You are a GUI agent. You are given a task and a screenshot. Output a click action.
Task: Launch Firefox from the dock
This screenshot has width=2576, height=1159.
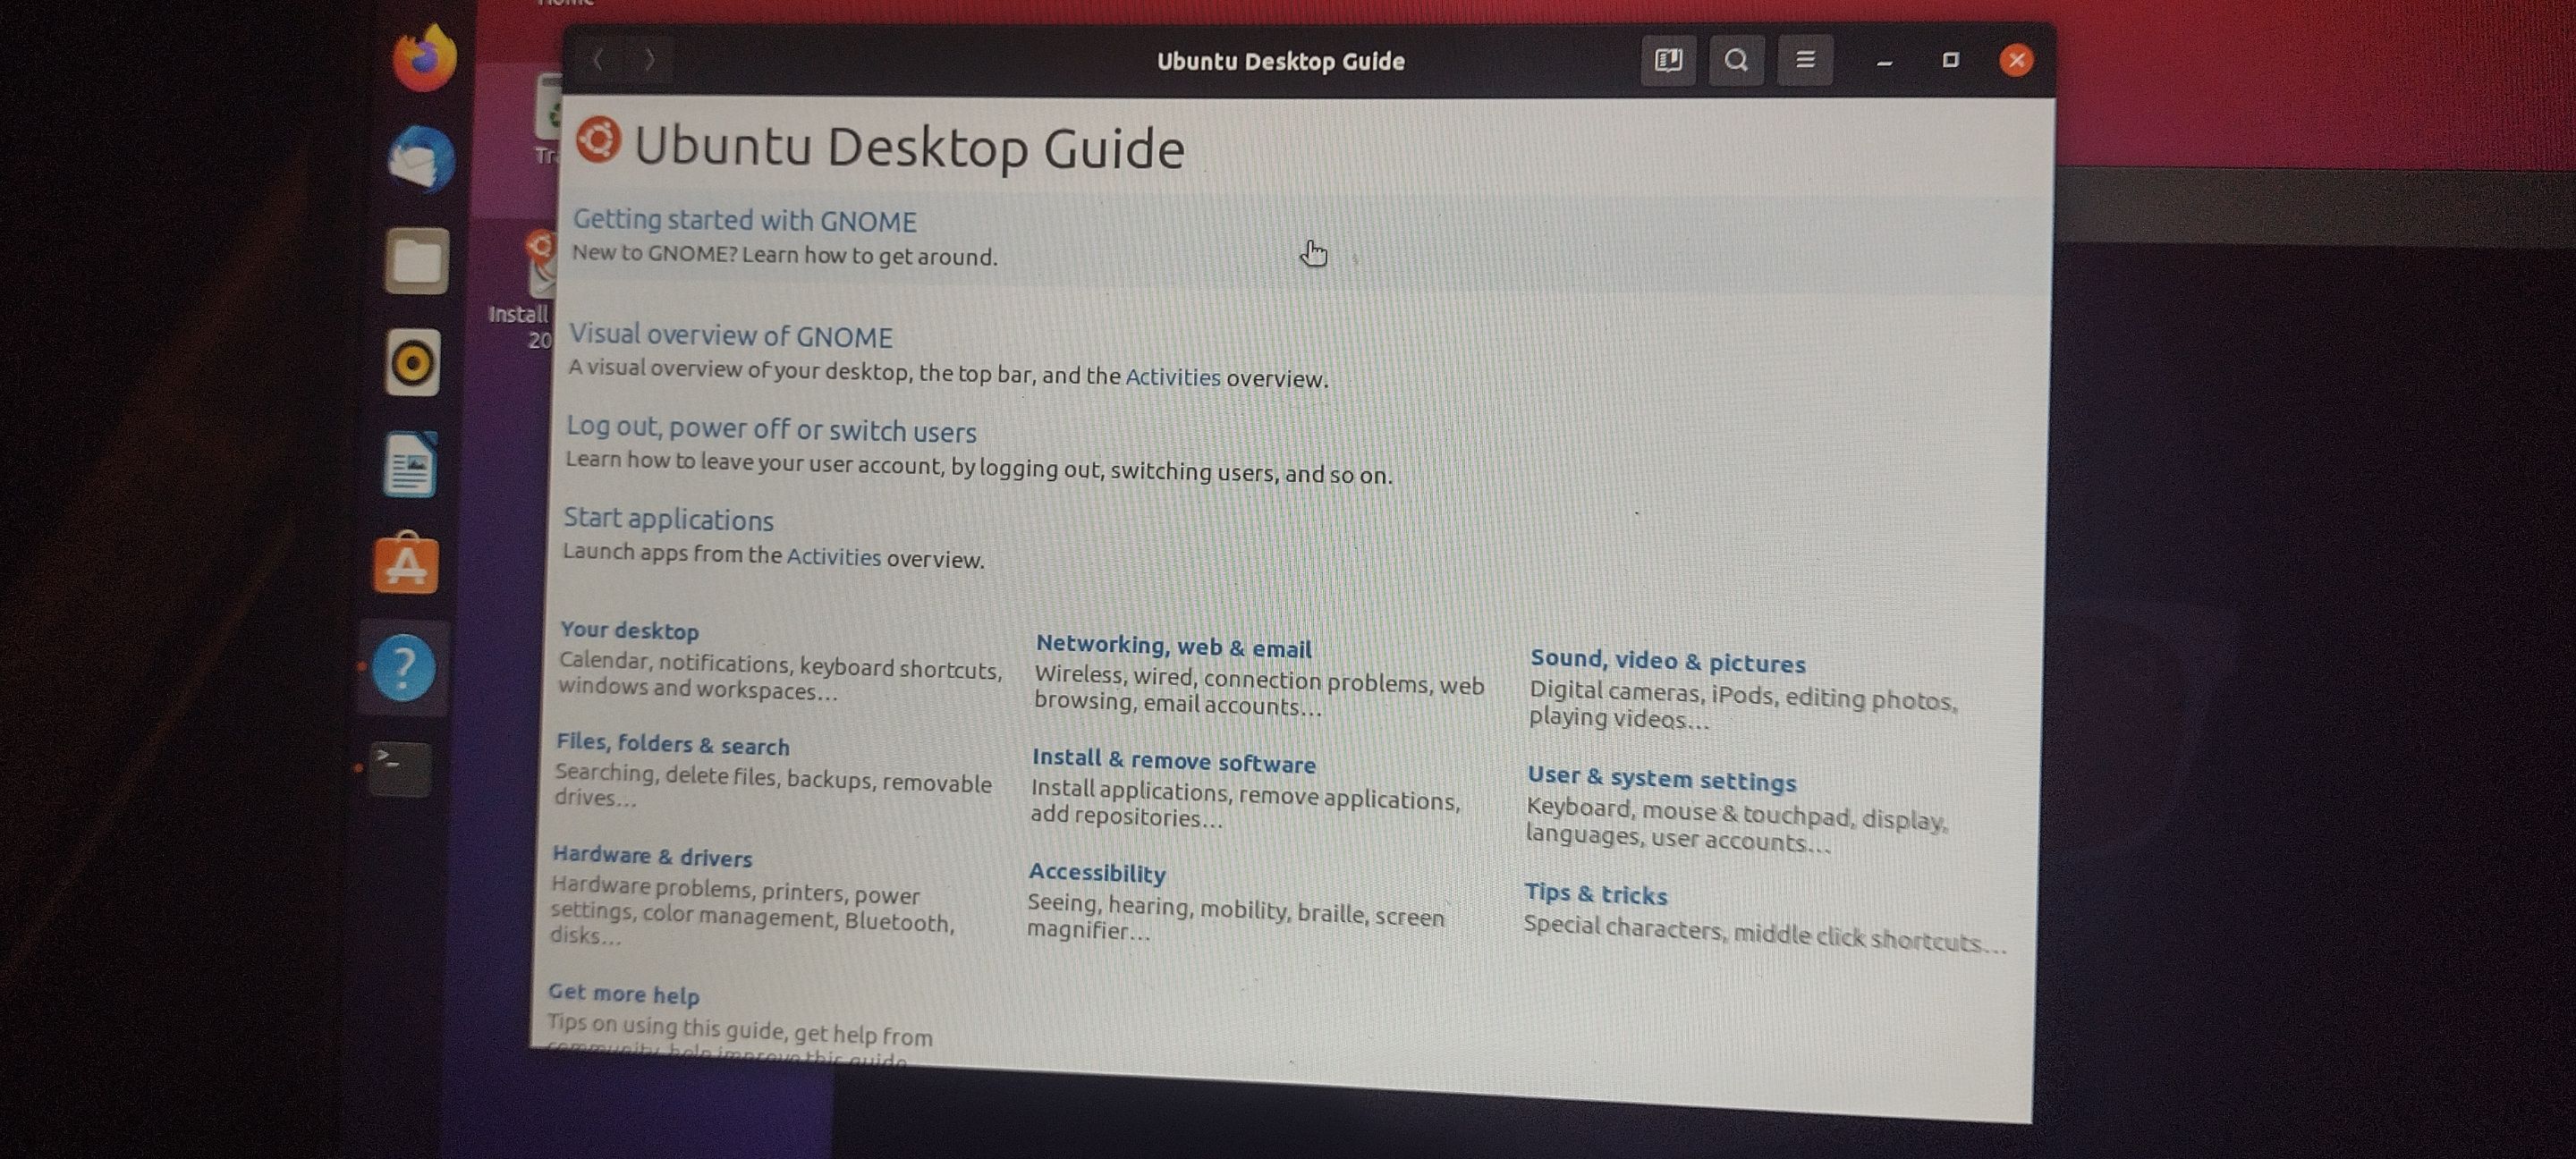click(x=424, y=59)
